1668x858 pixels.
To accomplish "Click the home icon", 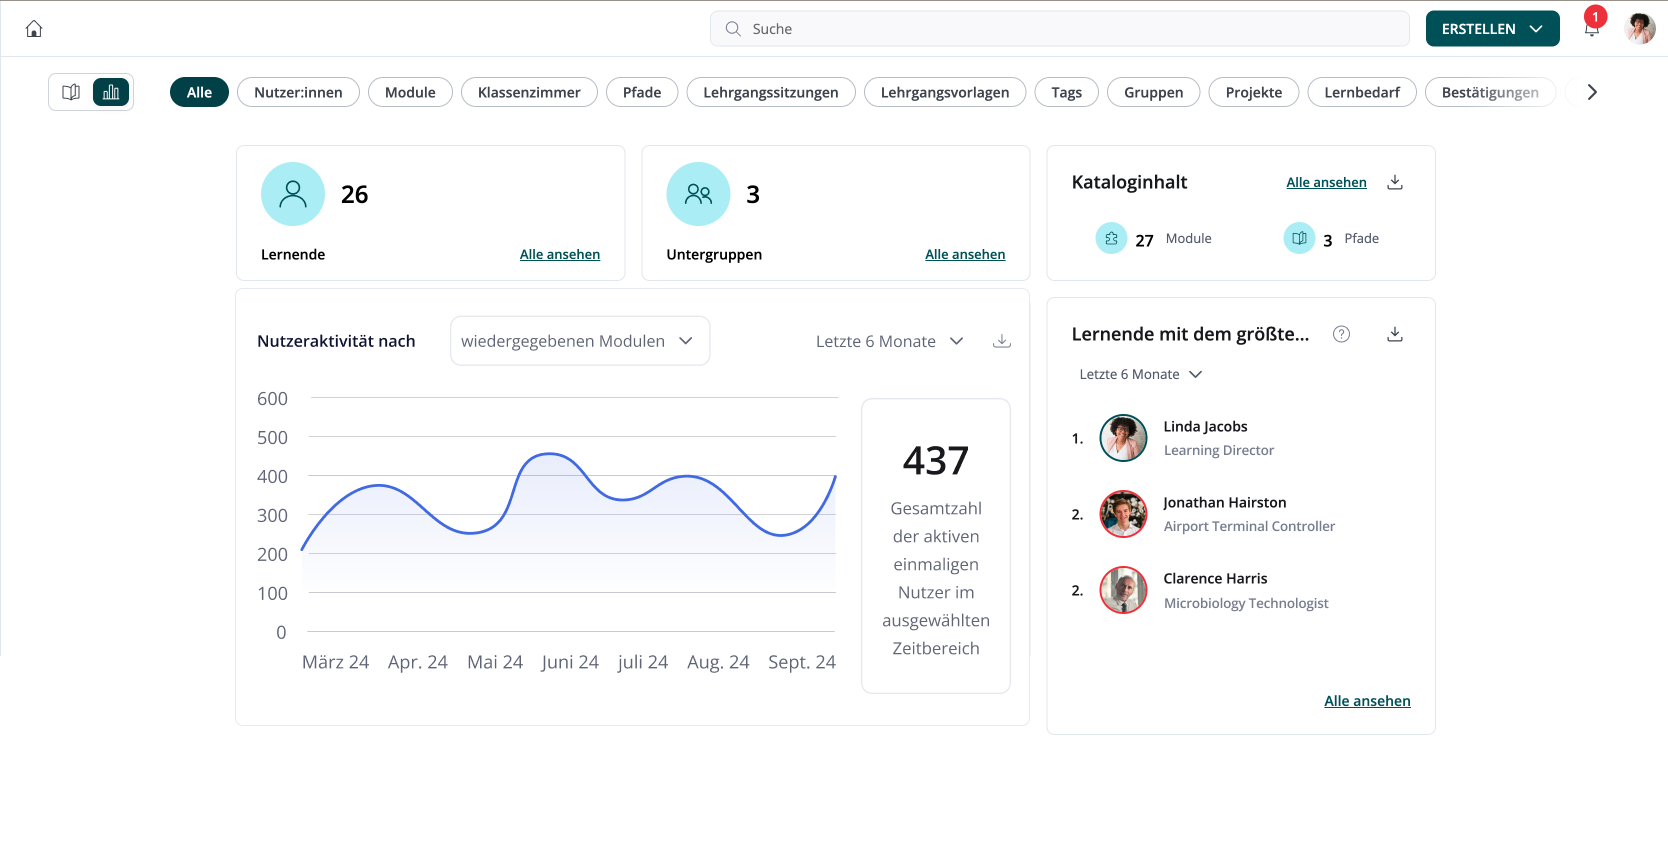I will coord(34,29).
